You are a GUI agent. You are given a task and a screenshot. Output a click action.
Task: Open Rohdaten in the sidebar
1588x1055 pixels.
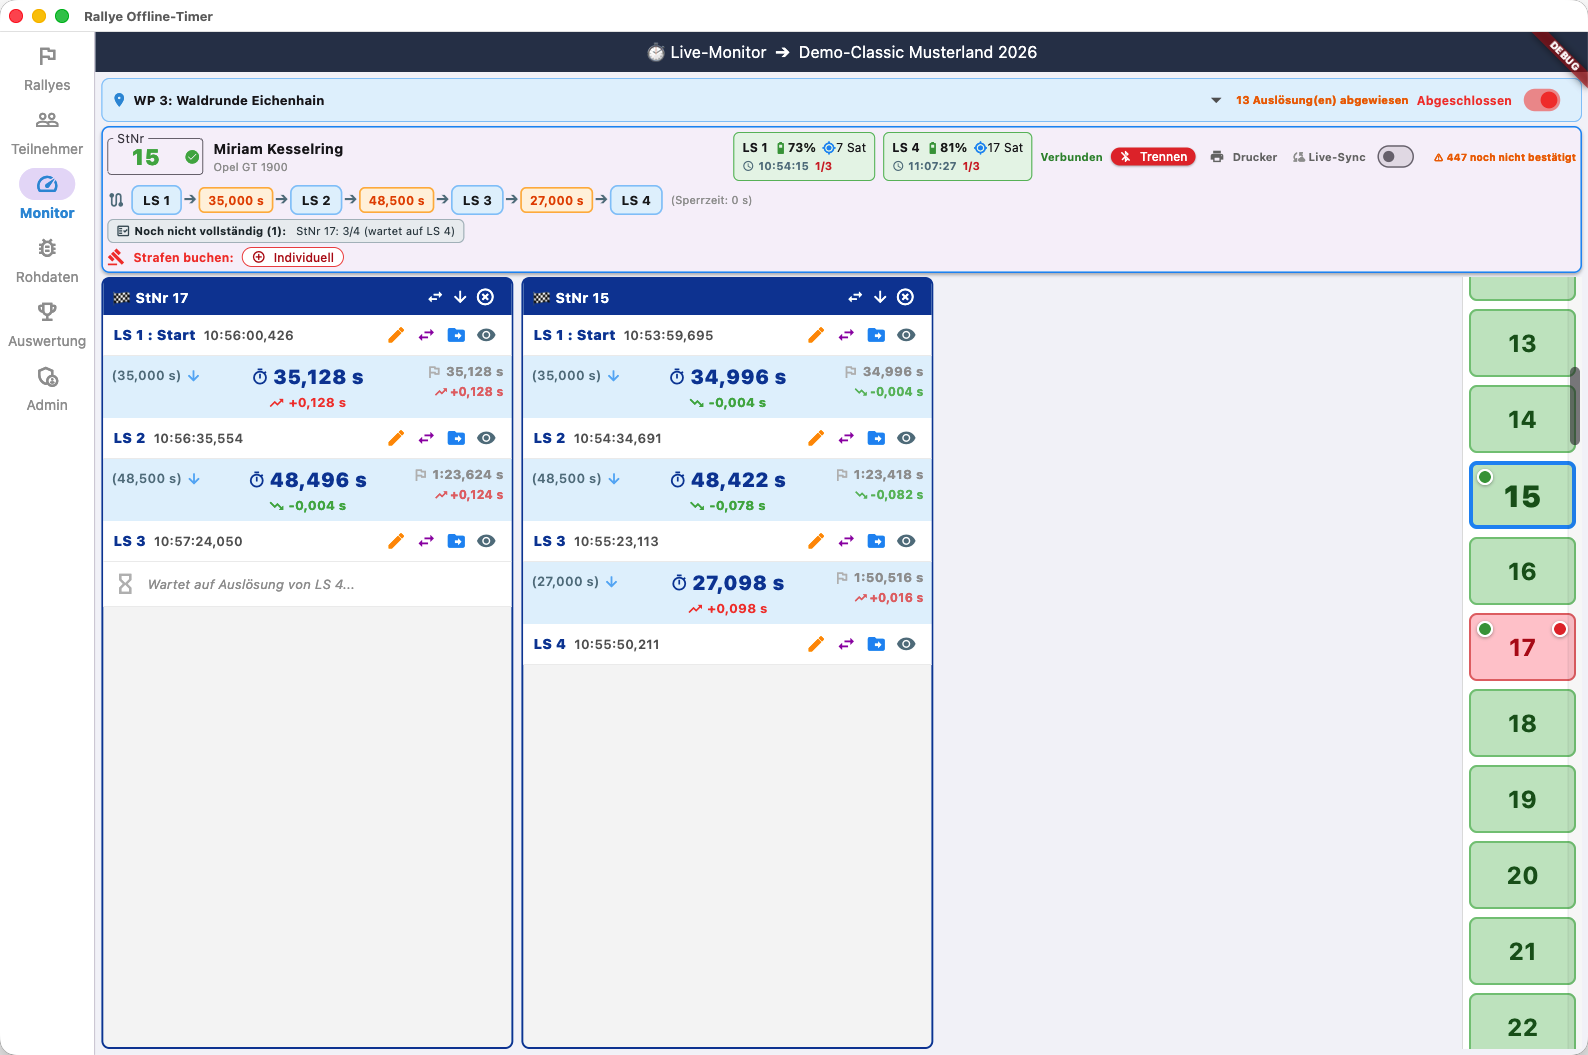tap(47, 260)
